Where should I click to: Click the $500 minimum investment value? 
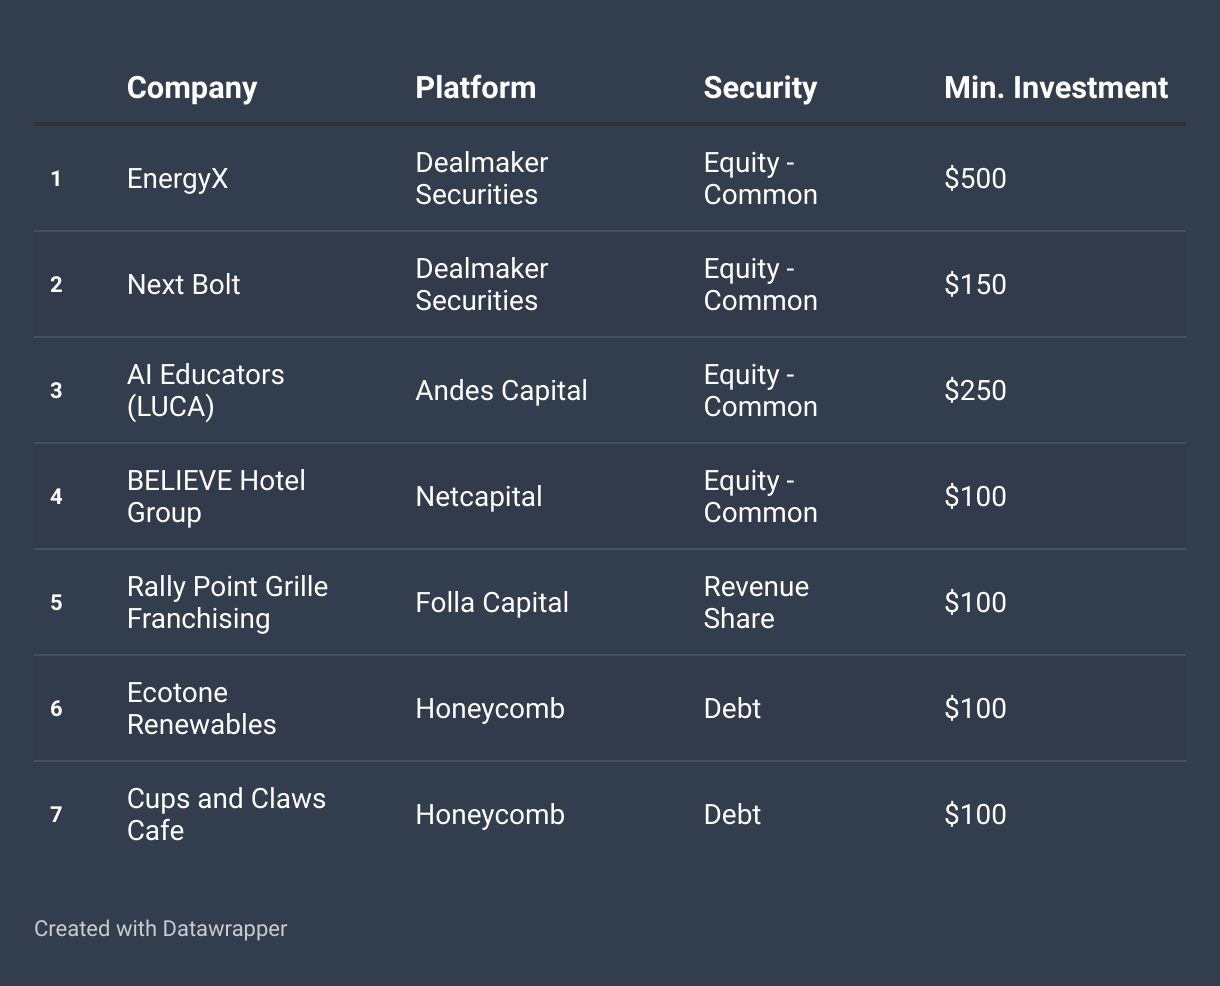[975, 179]
